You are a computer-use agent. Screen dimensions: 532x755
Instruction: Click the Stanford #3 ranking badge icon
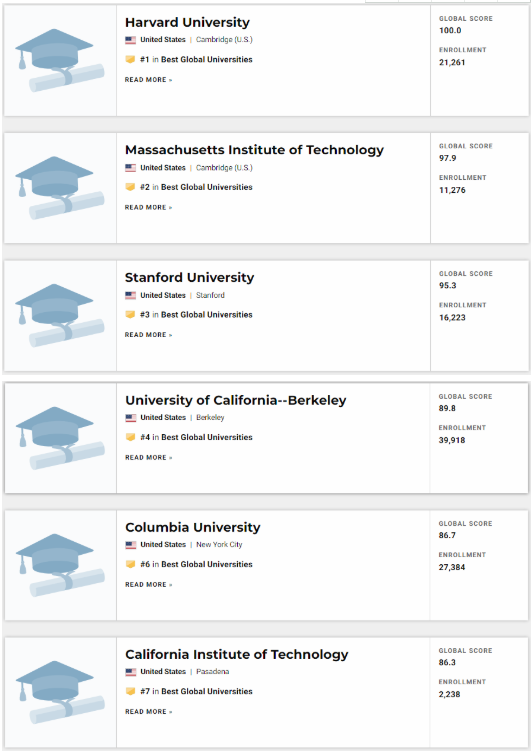[130, 314]
